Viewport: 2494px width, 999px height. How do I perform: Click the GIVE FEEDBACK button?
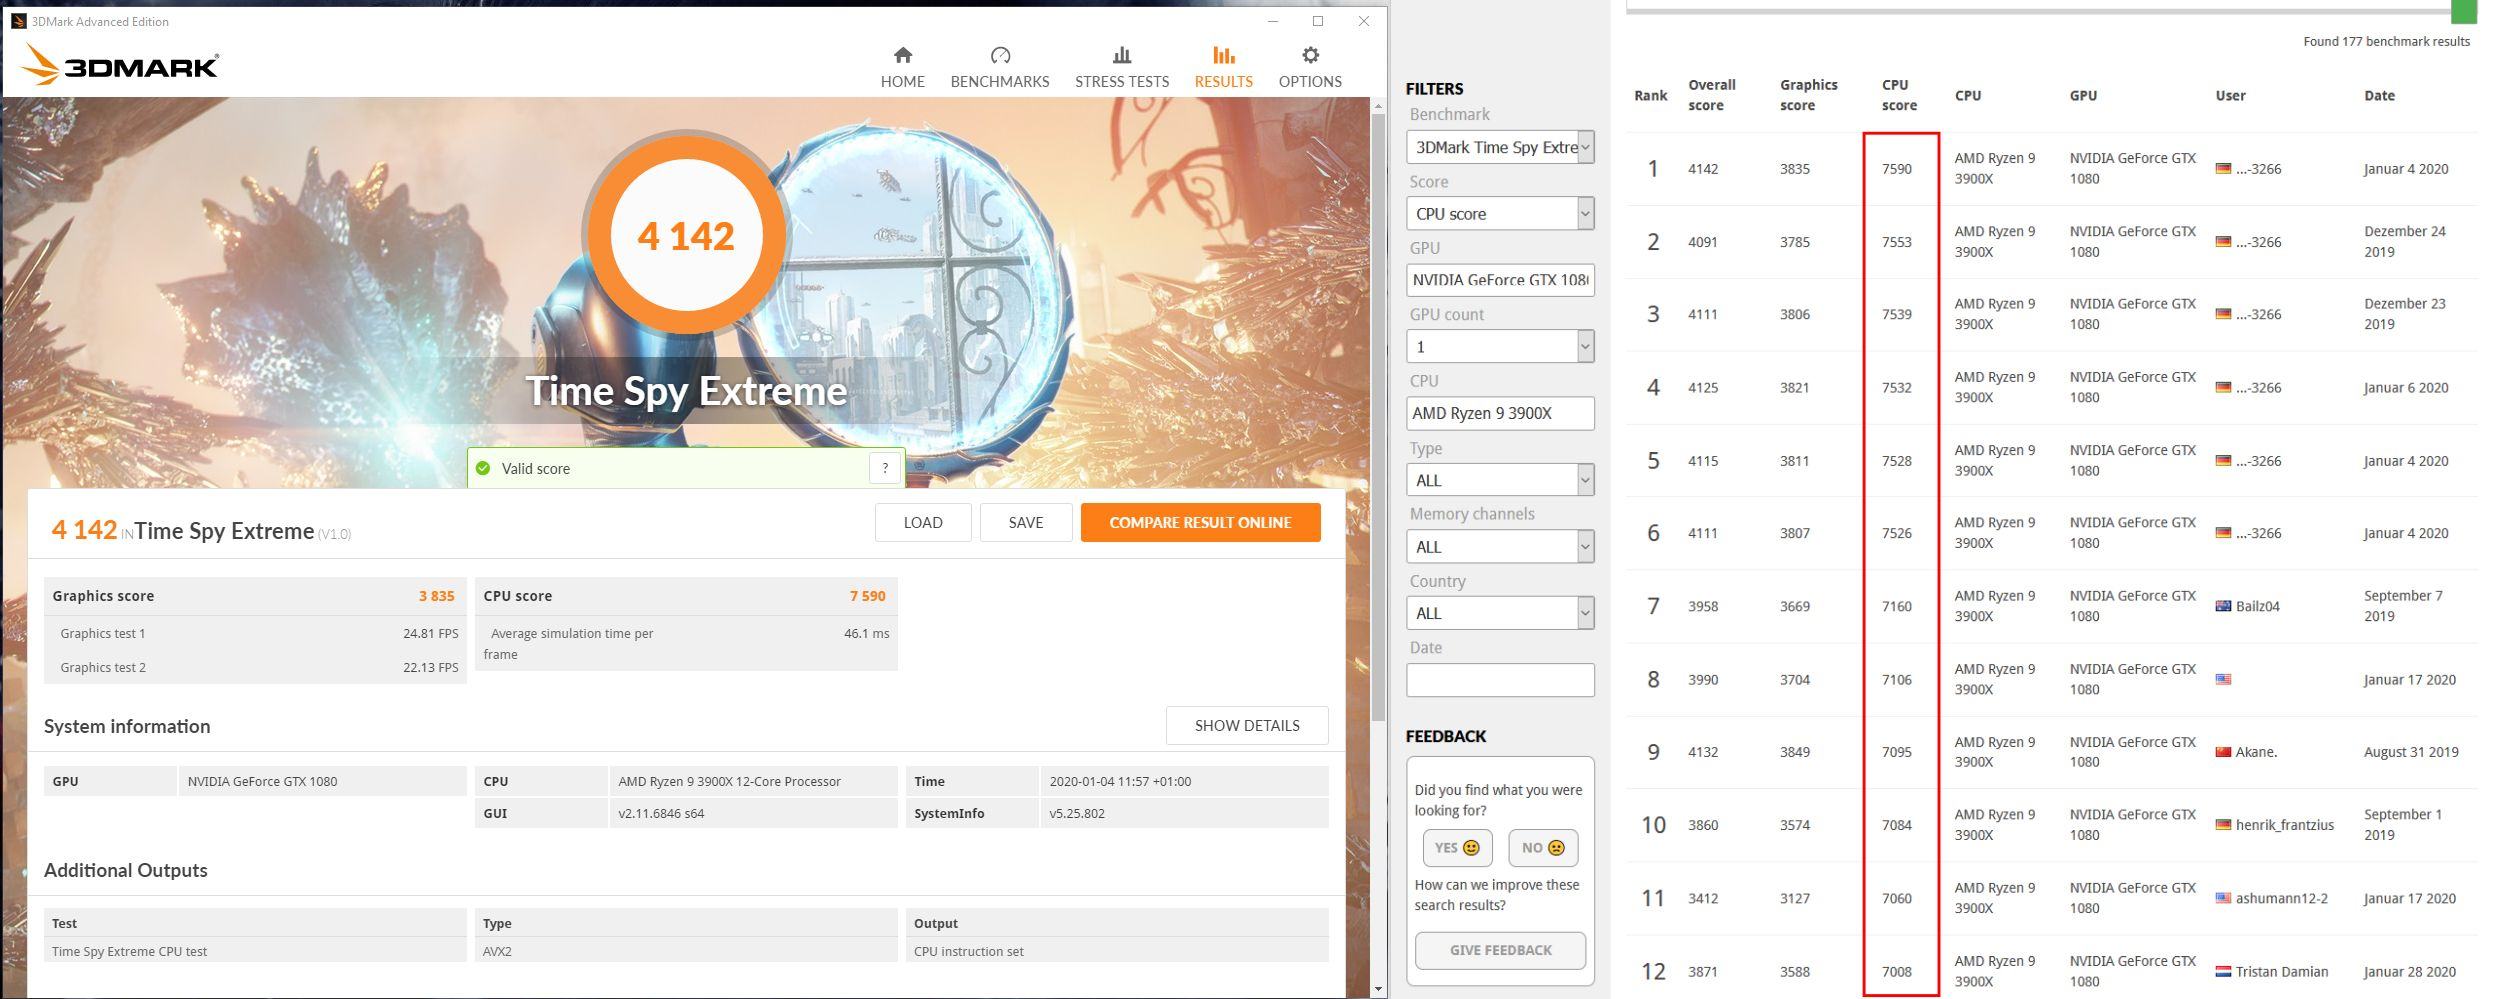[x=1500, y=950]
